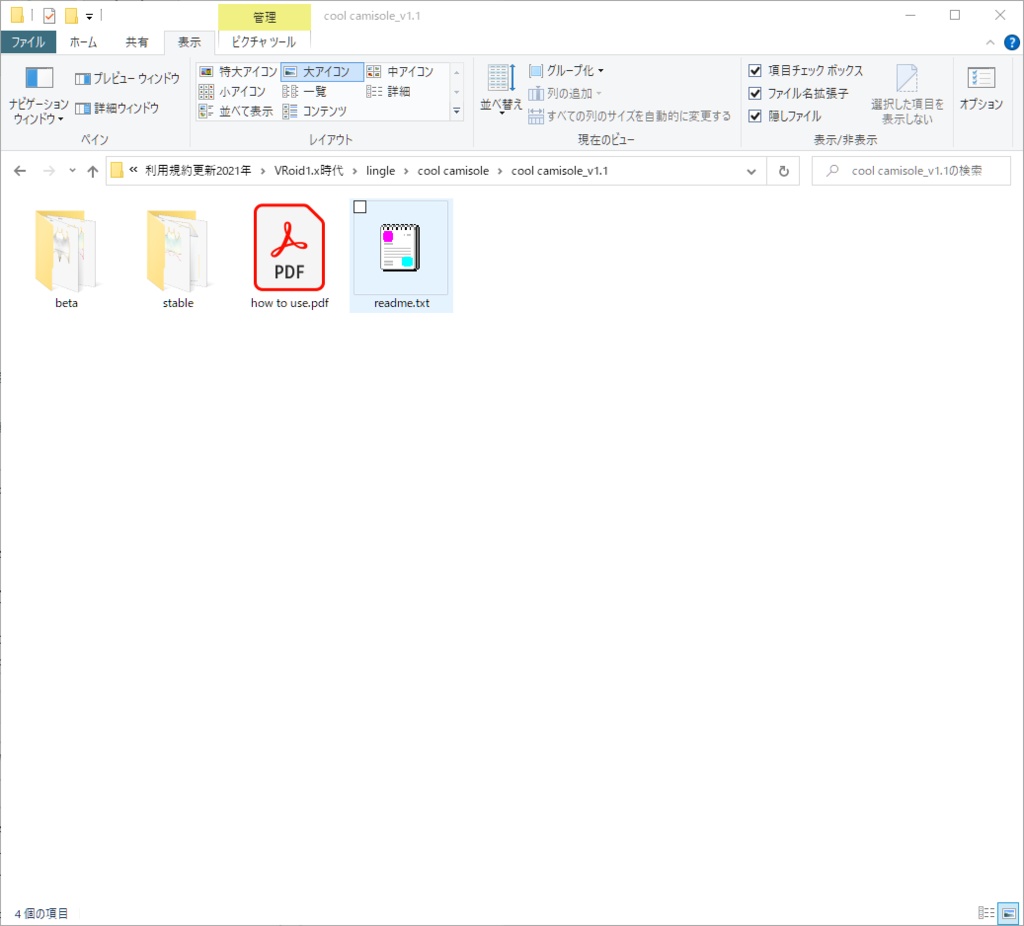The height and width of the screenshot is (926, 1024).
Task: Choose medium icons layout (中アイコン)
Action: 400,71
